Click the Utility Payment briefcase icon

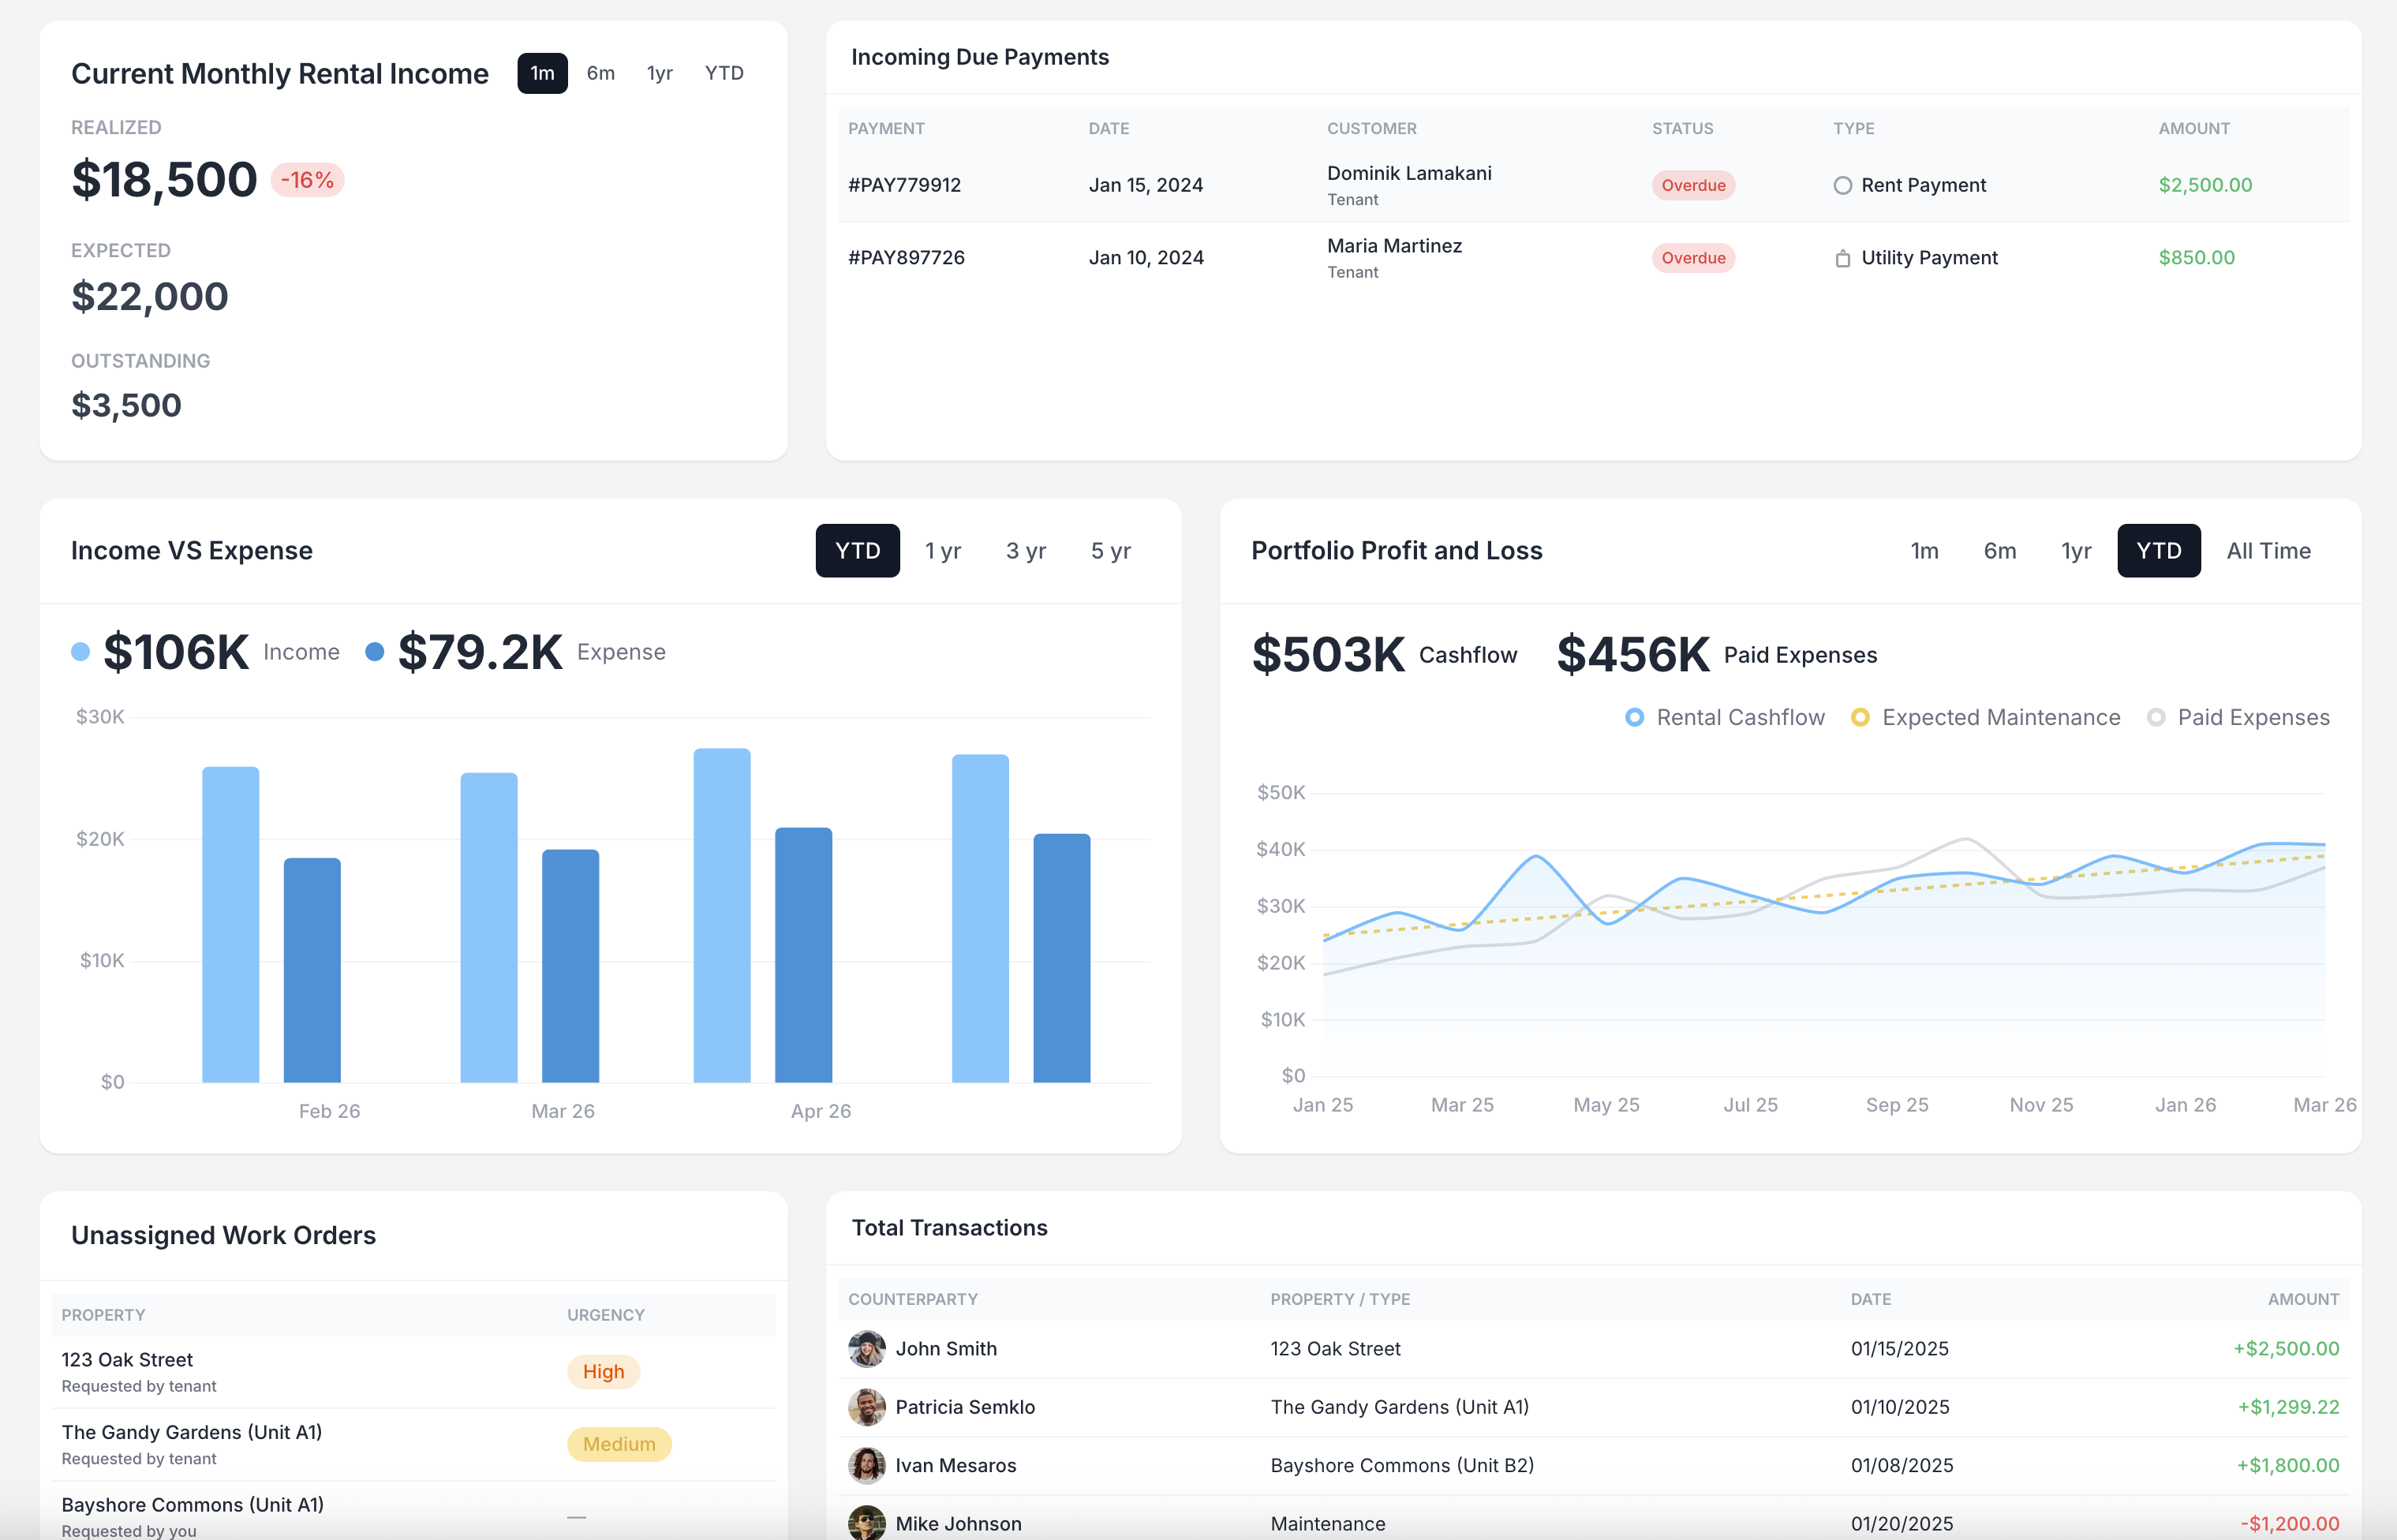pyautogui.click(x=1842, y=257)
